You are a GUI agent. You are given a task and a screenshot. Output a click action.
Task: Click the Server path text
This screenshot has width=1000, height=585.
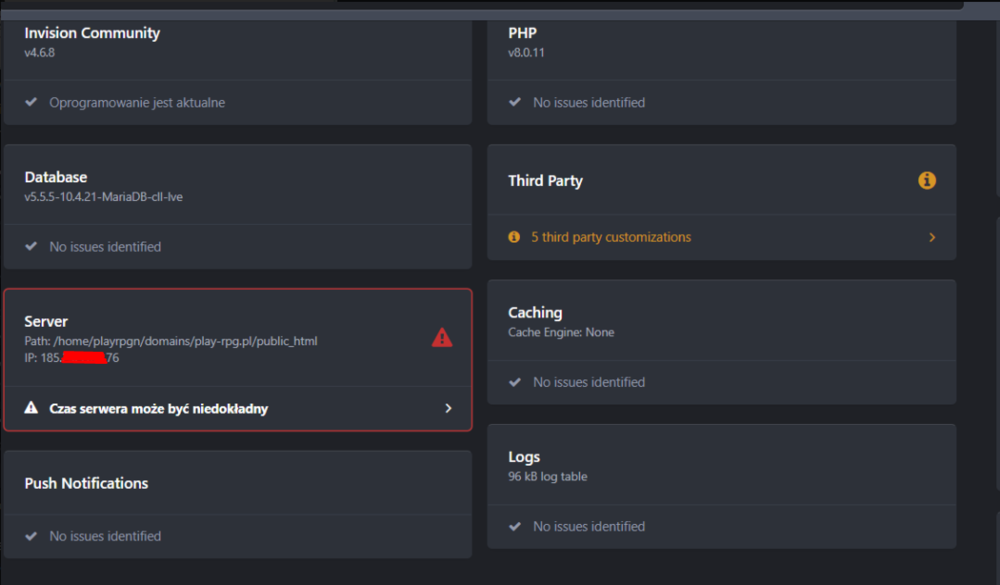[x=171, y=341]
